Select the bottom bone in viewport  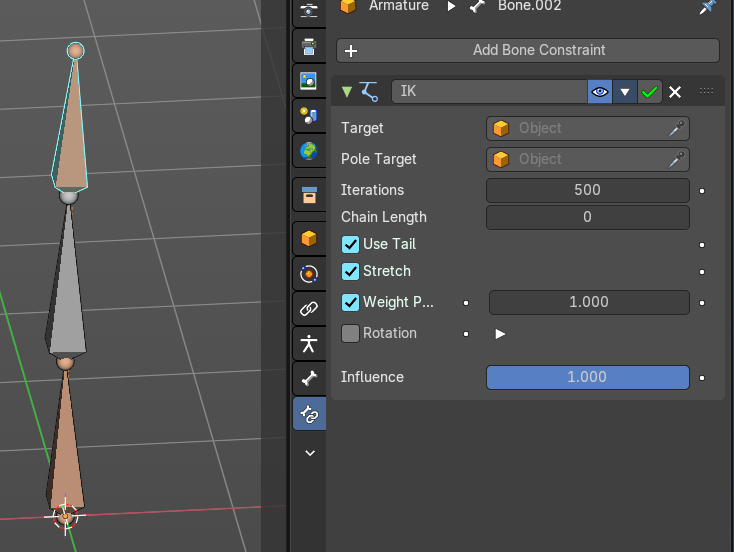pyautogui.click(x=66, y=449)
